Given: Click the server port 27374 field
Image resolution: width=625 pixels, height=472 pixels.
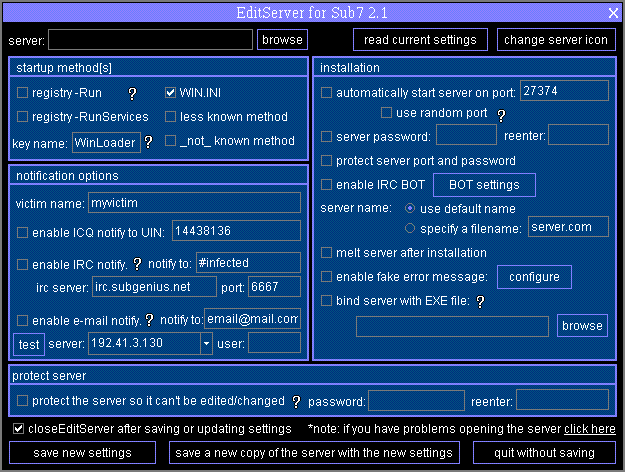Looking at the screenshot, I should (564, 90).
